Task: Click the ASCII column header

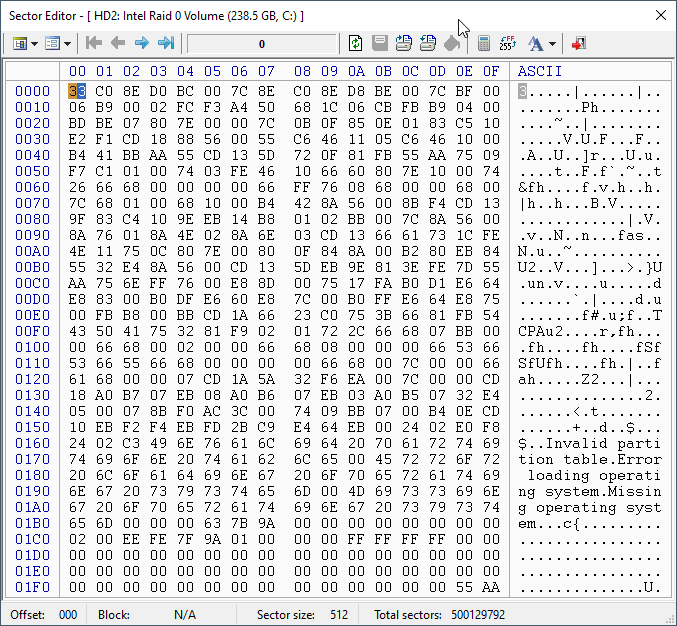Action: 540,71
